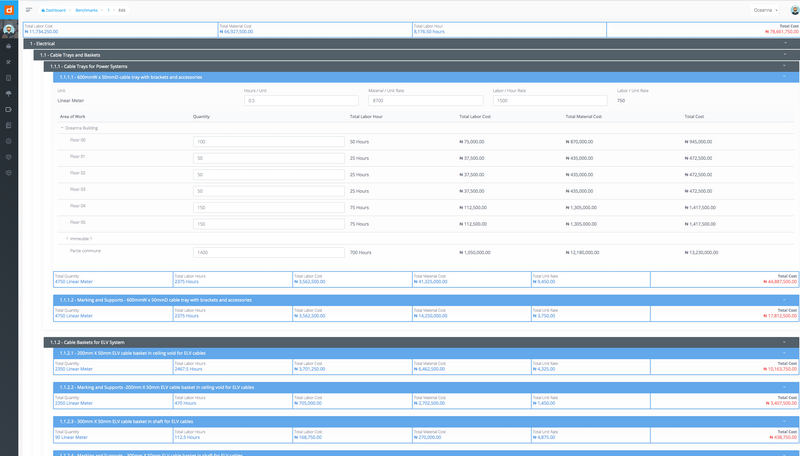Edit Partie commune quantity field
The height and width of the screenshot is (456, 800).
click(x=269, y=252)
